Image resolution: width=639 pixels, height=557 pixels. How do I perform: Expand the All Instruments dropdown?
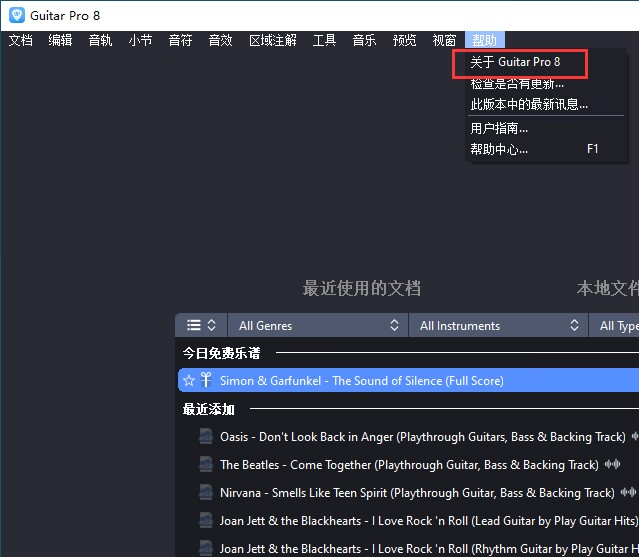[x=499, y=326]
